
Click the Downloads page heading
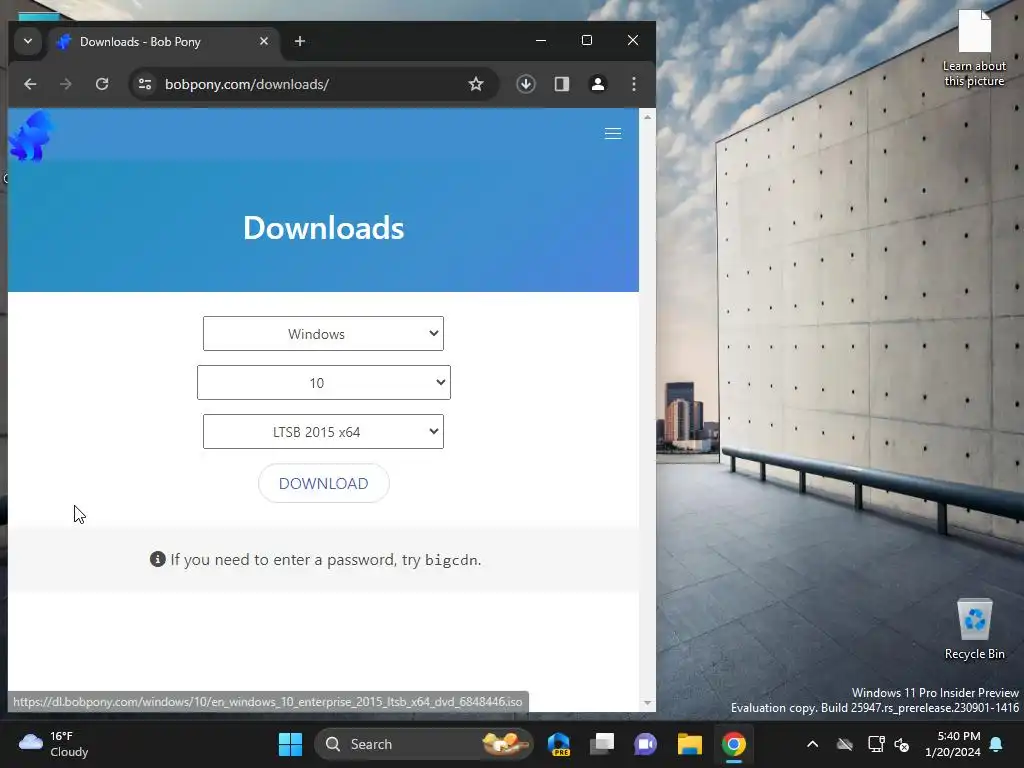pos(323,228)
